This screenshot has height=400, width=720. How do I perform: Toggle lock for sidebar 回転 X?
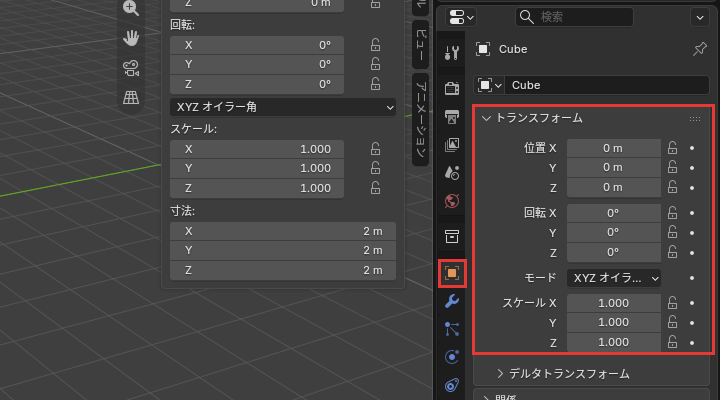pyautogui.click(x=375, y=45)
